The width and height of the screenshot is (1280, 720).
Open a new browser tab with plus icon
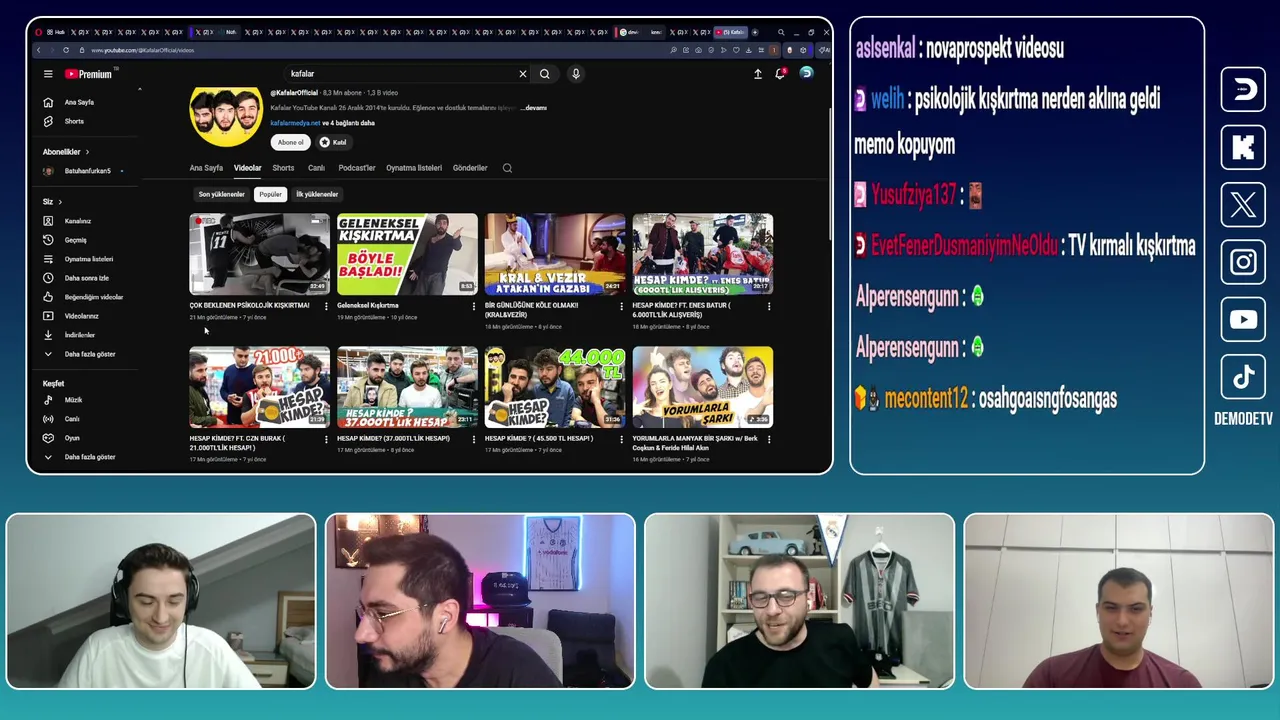coord(755,32)
